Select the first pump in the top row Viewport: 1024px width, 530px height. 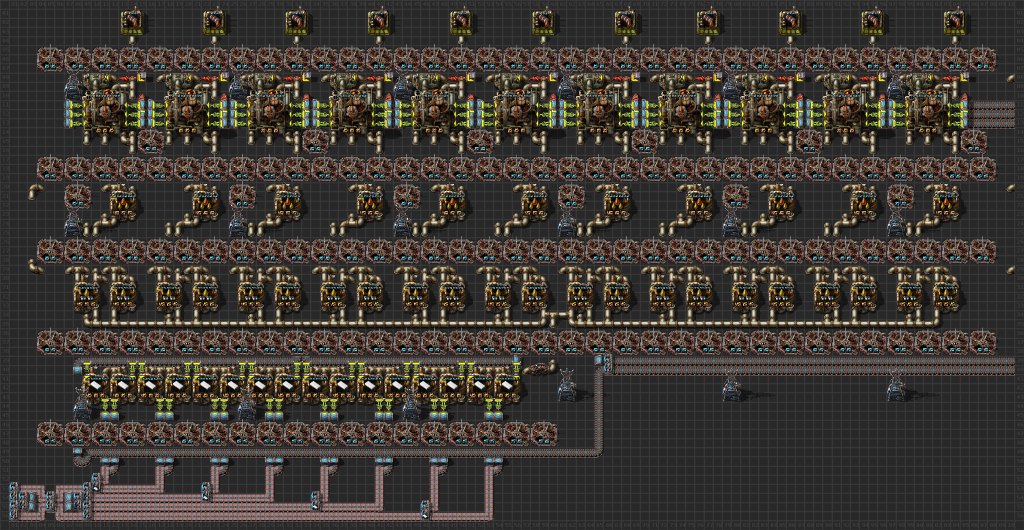[x=133, y=22]
